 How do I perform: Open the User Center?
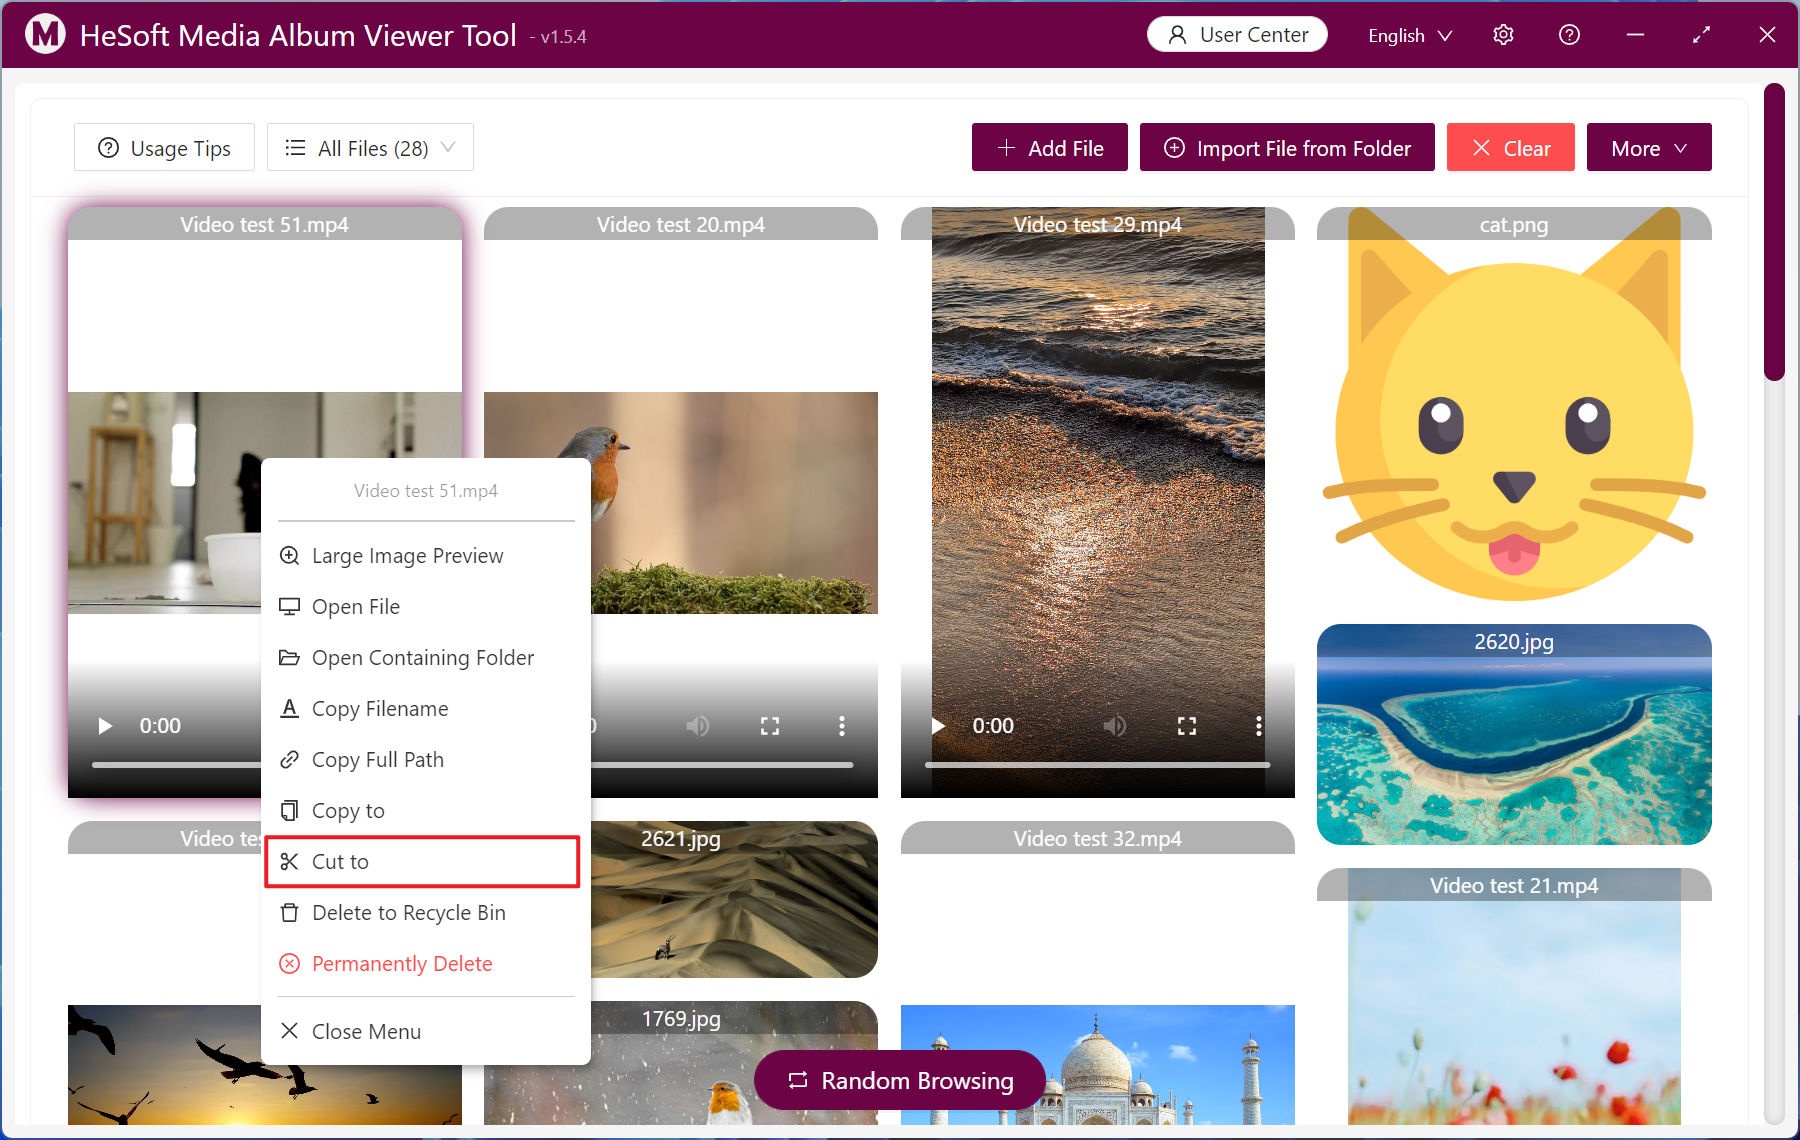(x=1237, y=35)
